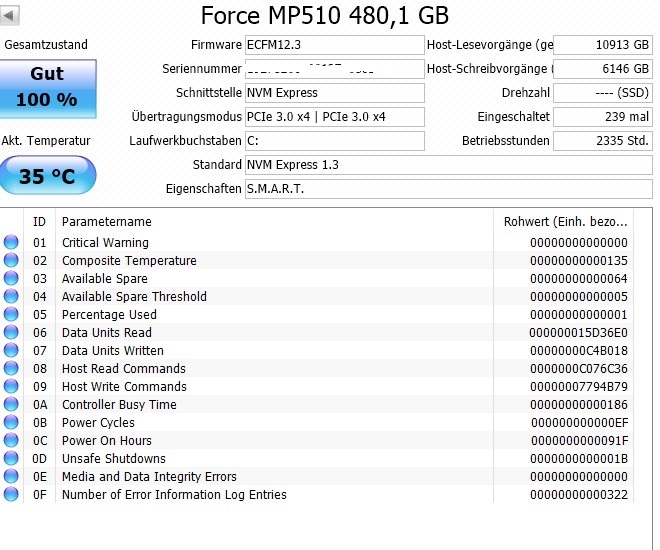The height and width of the screenshot is (550, 660).
Task: Click the status orb beside Composite Temperature
Action: coord(11,260)
